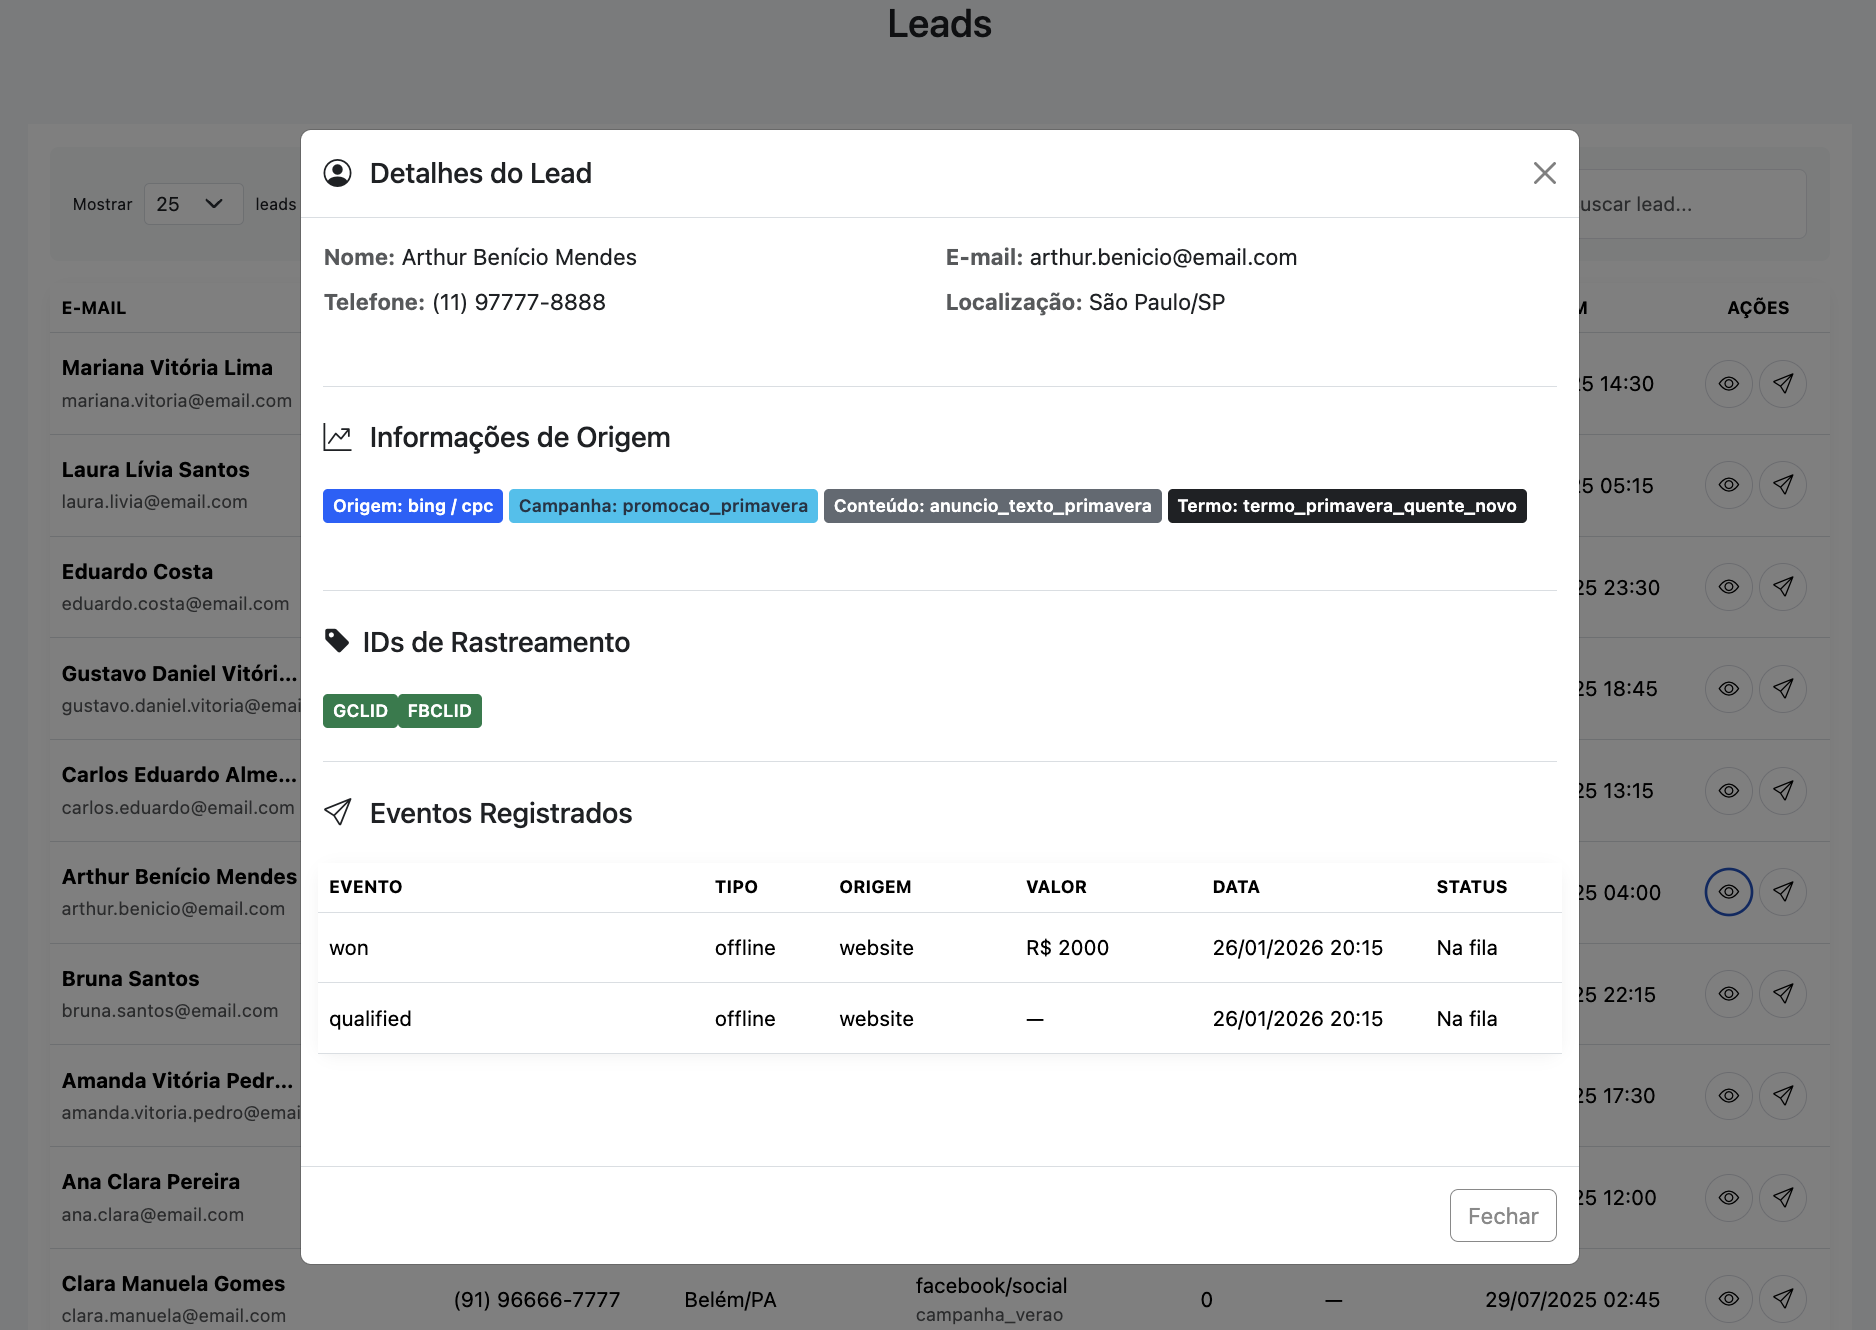The image size is (1876, 1330).
Task: Close the Detalhes do Lead modal
Action: 1544,173
